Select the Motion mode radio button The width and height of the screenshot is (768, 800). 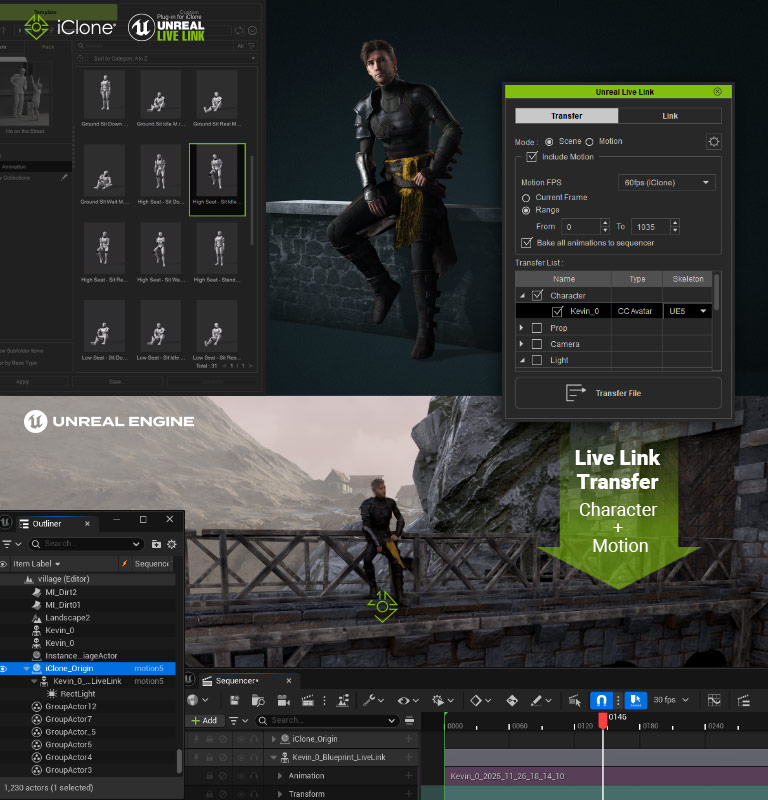pyautogui.click(x=589, y=142)
